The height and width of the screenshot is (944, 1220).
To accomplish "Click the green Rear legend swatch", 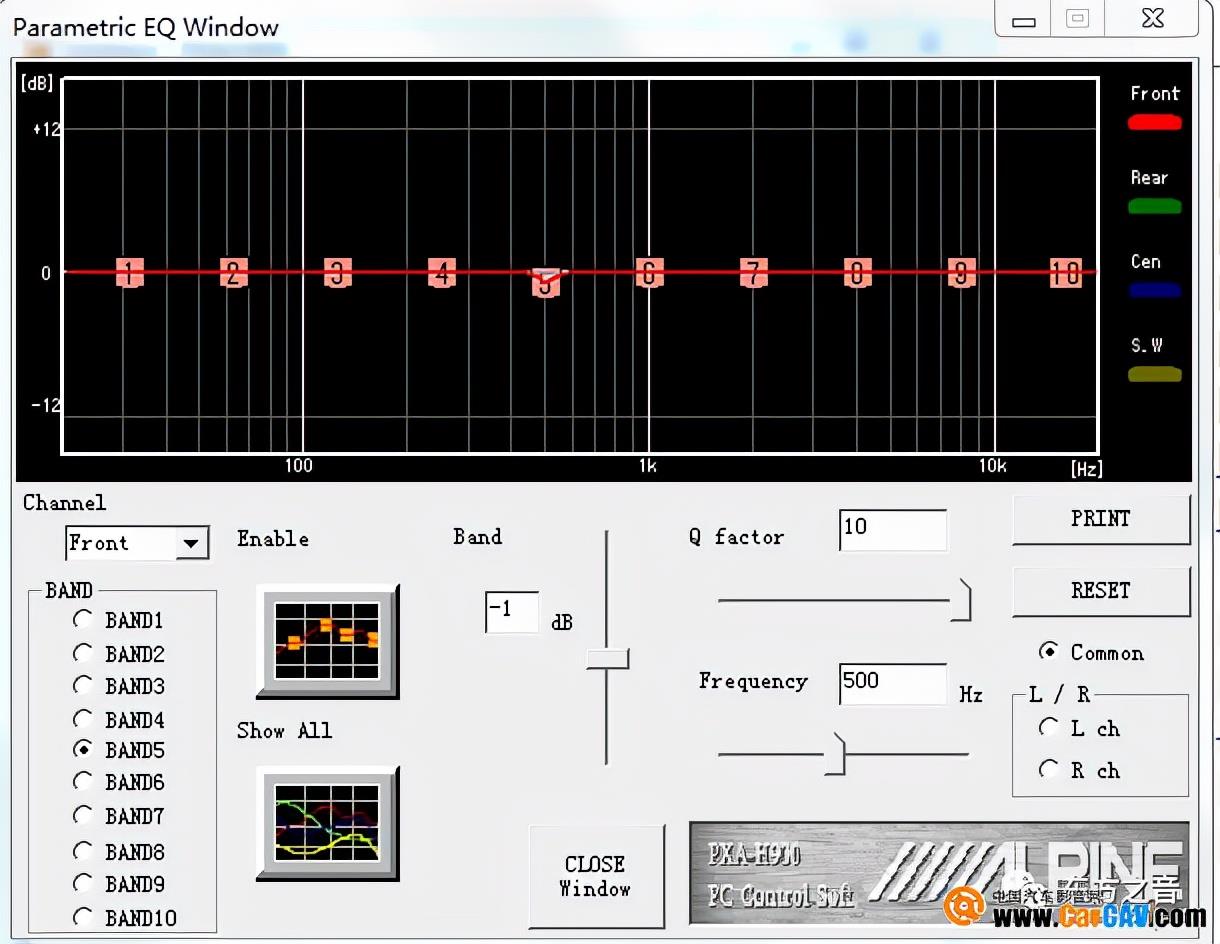I will click(1155, 207).
